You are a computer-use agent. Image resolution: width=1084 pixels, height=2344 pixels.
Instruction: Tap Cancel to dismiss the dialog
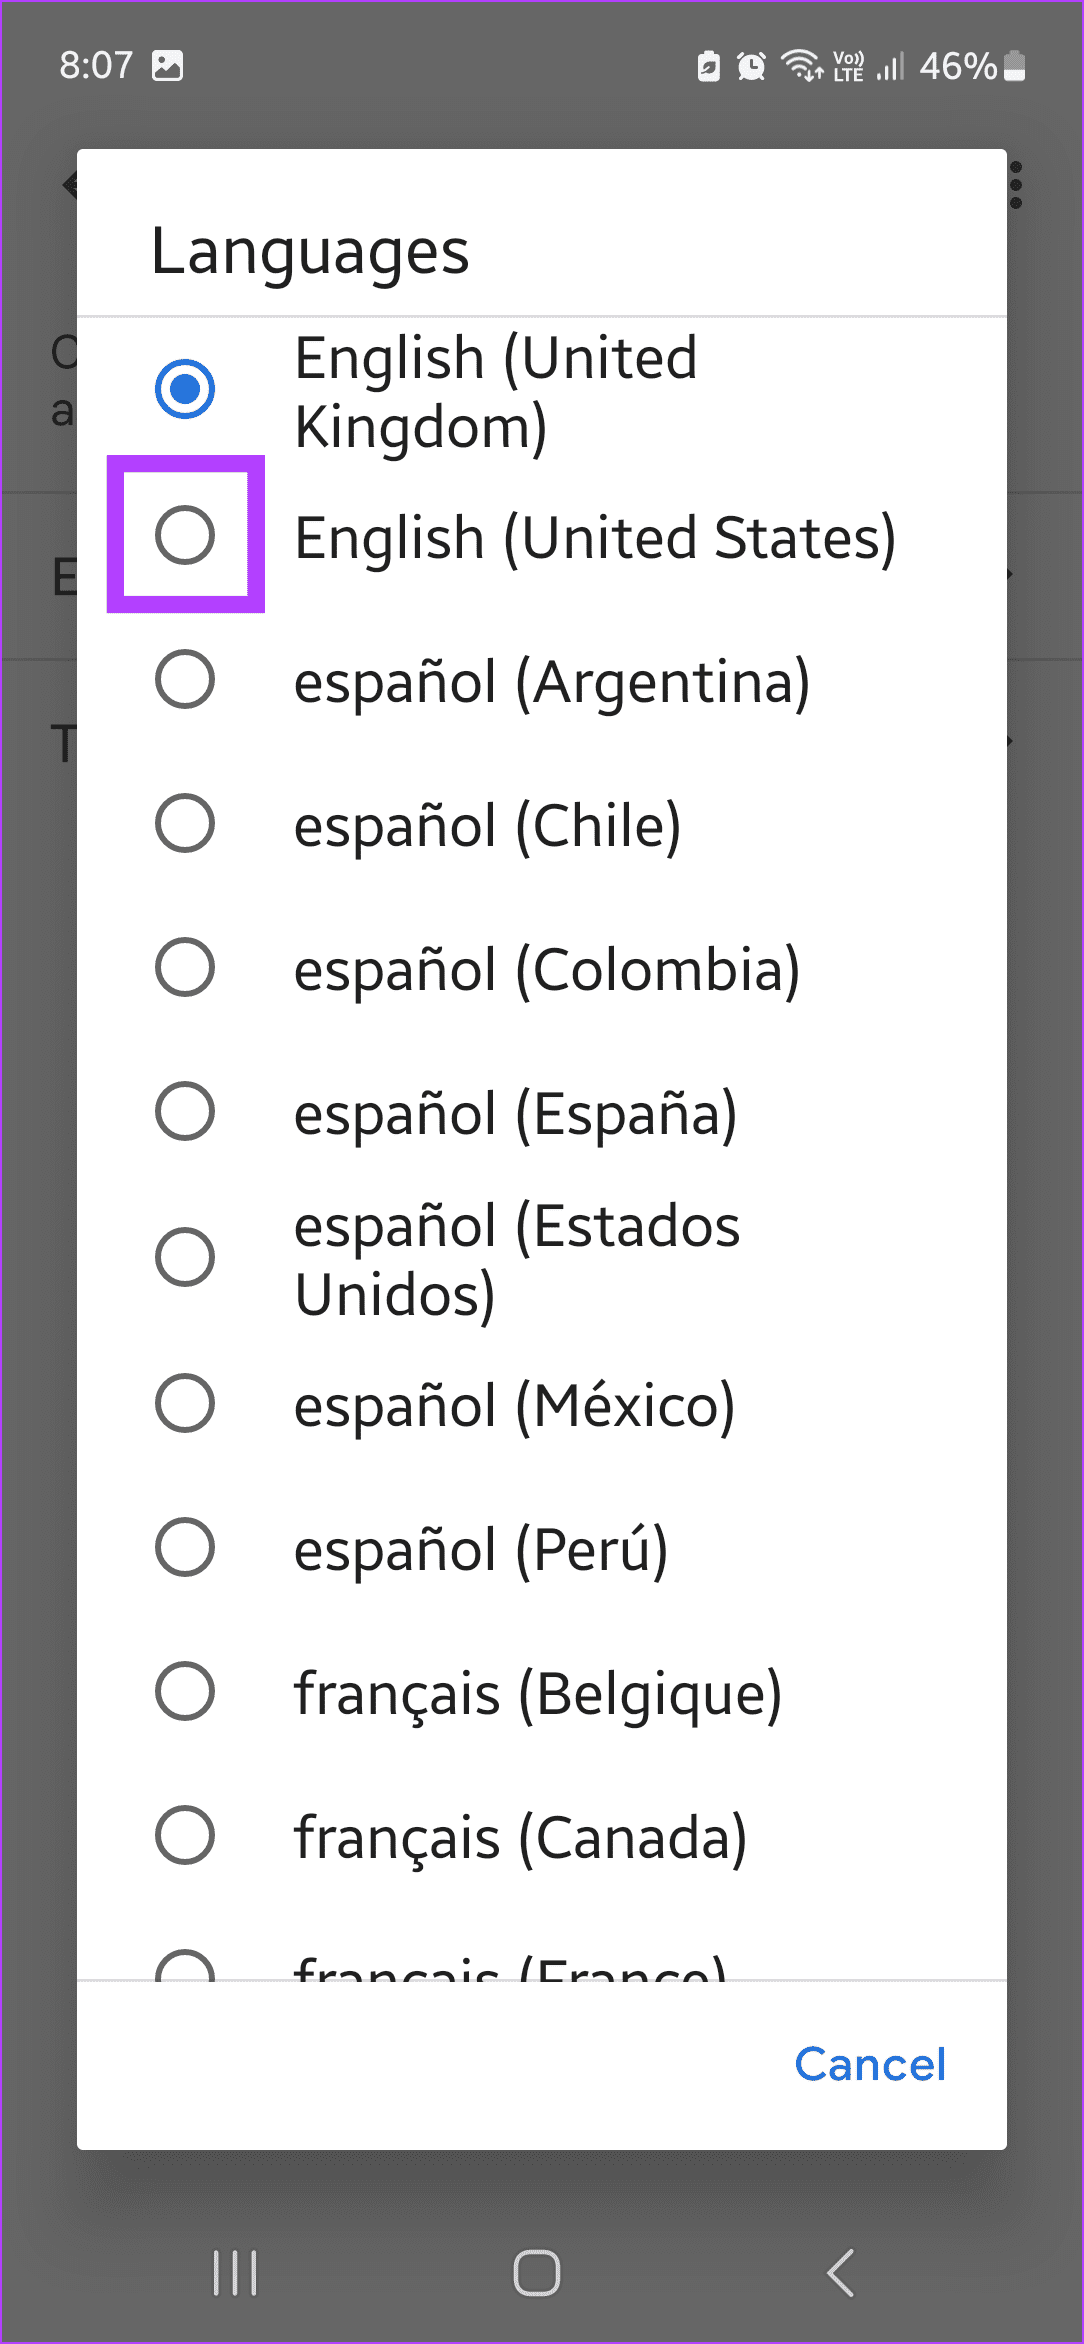pos(869,2063)
